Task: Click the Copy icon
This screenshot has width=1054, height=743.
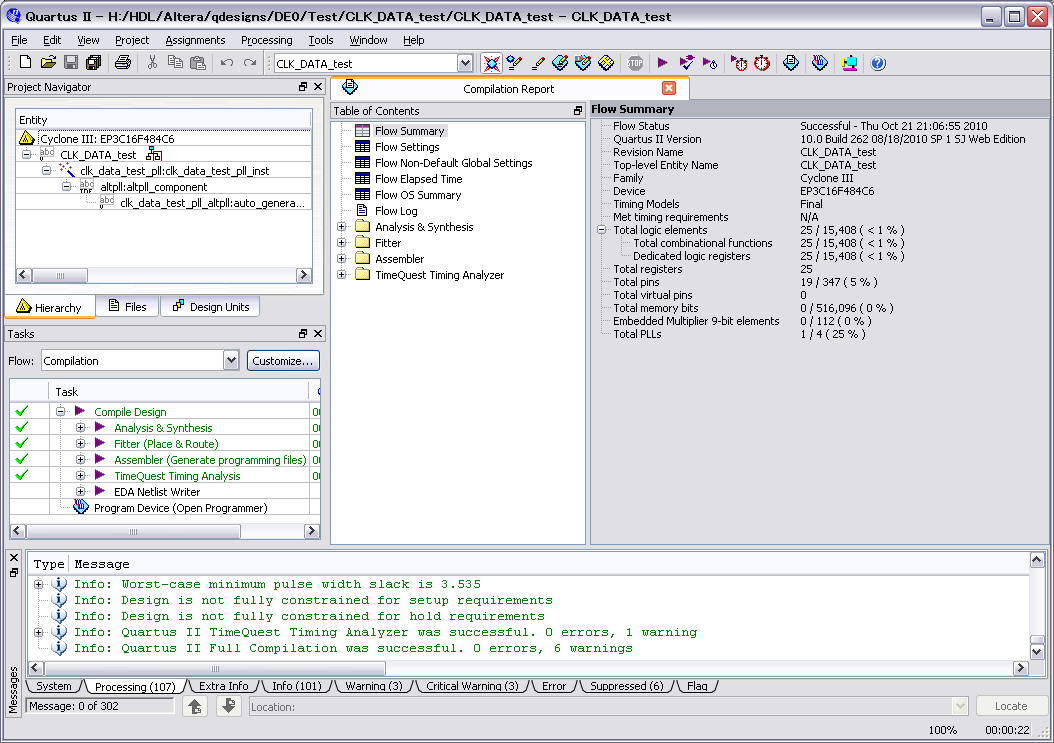Action: (x=175, y=63)
